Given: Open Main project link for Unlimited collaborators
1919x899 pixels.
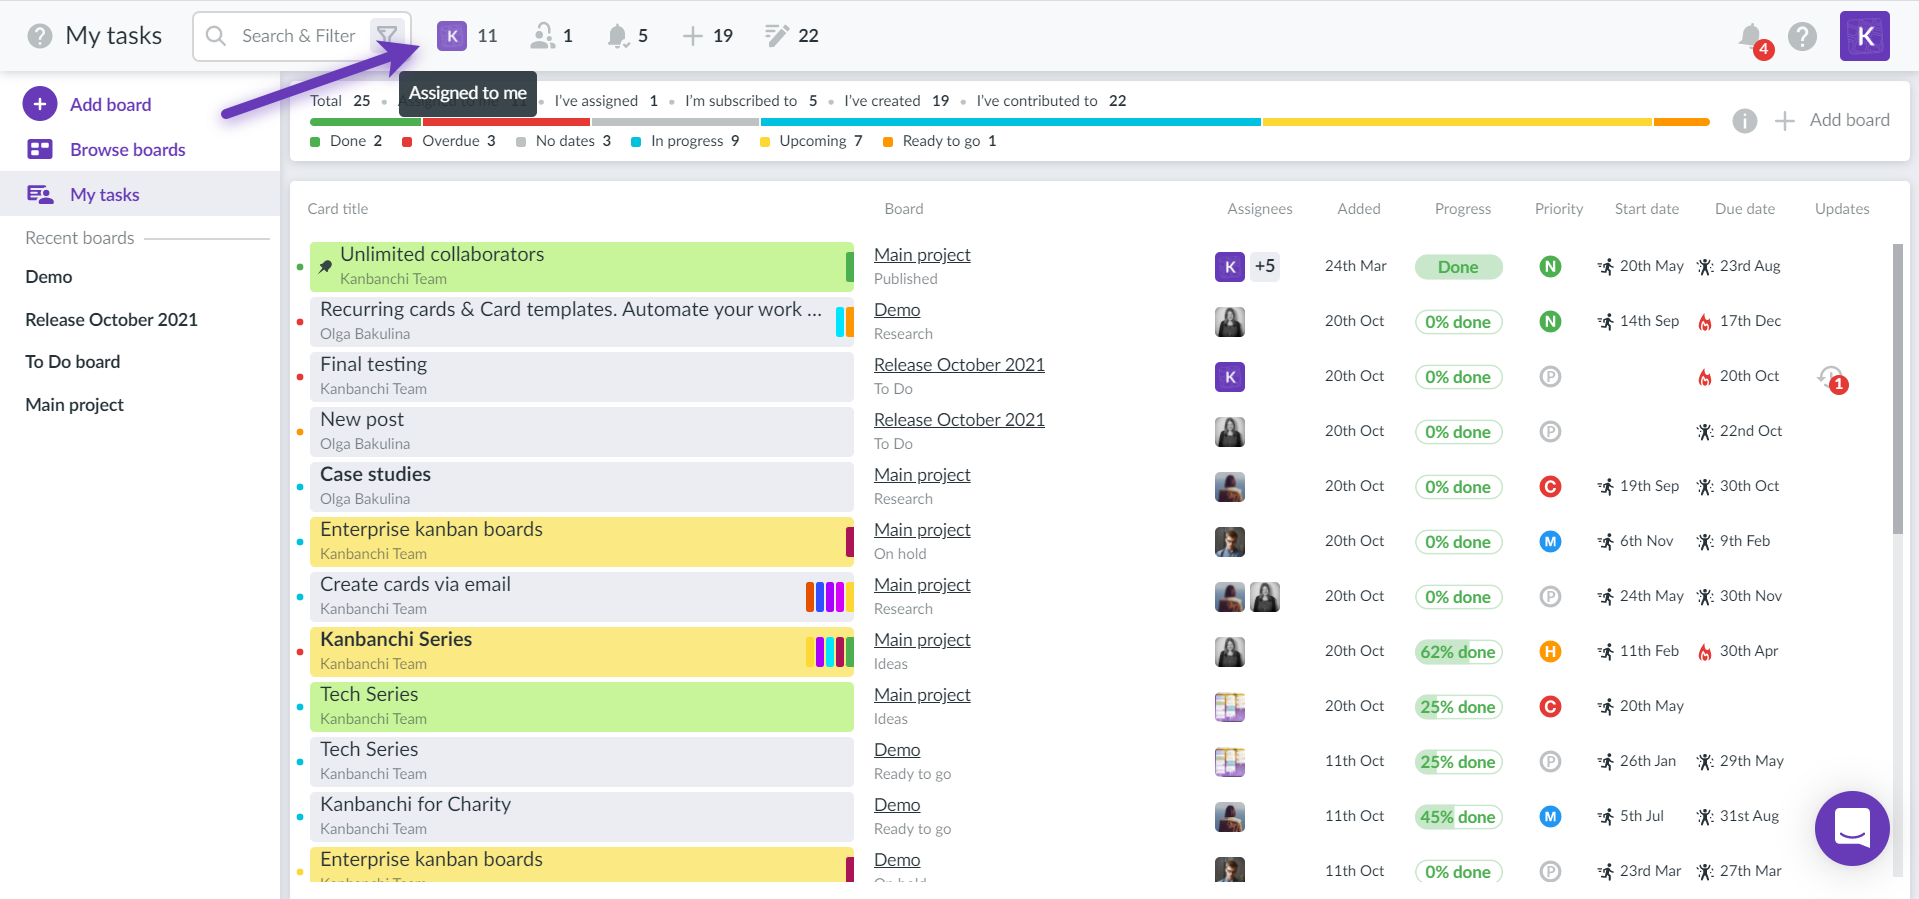Looking at the screenshot, I should (x=922, y=255).
